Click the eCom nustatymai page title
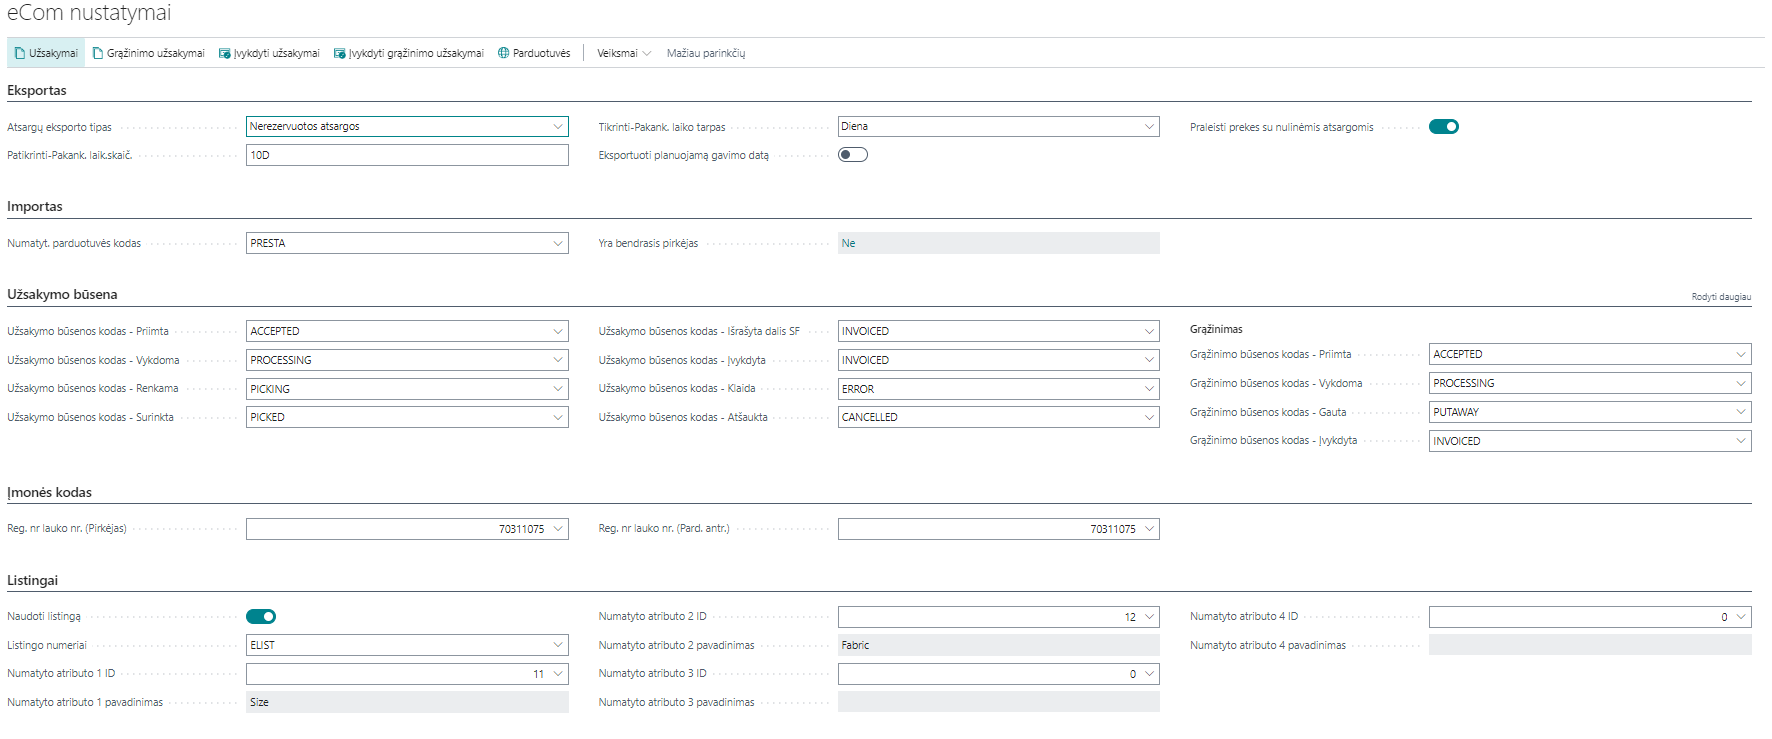Image resolution: width=1772 pixels, height=739 pixels. click(89, 13)
